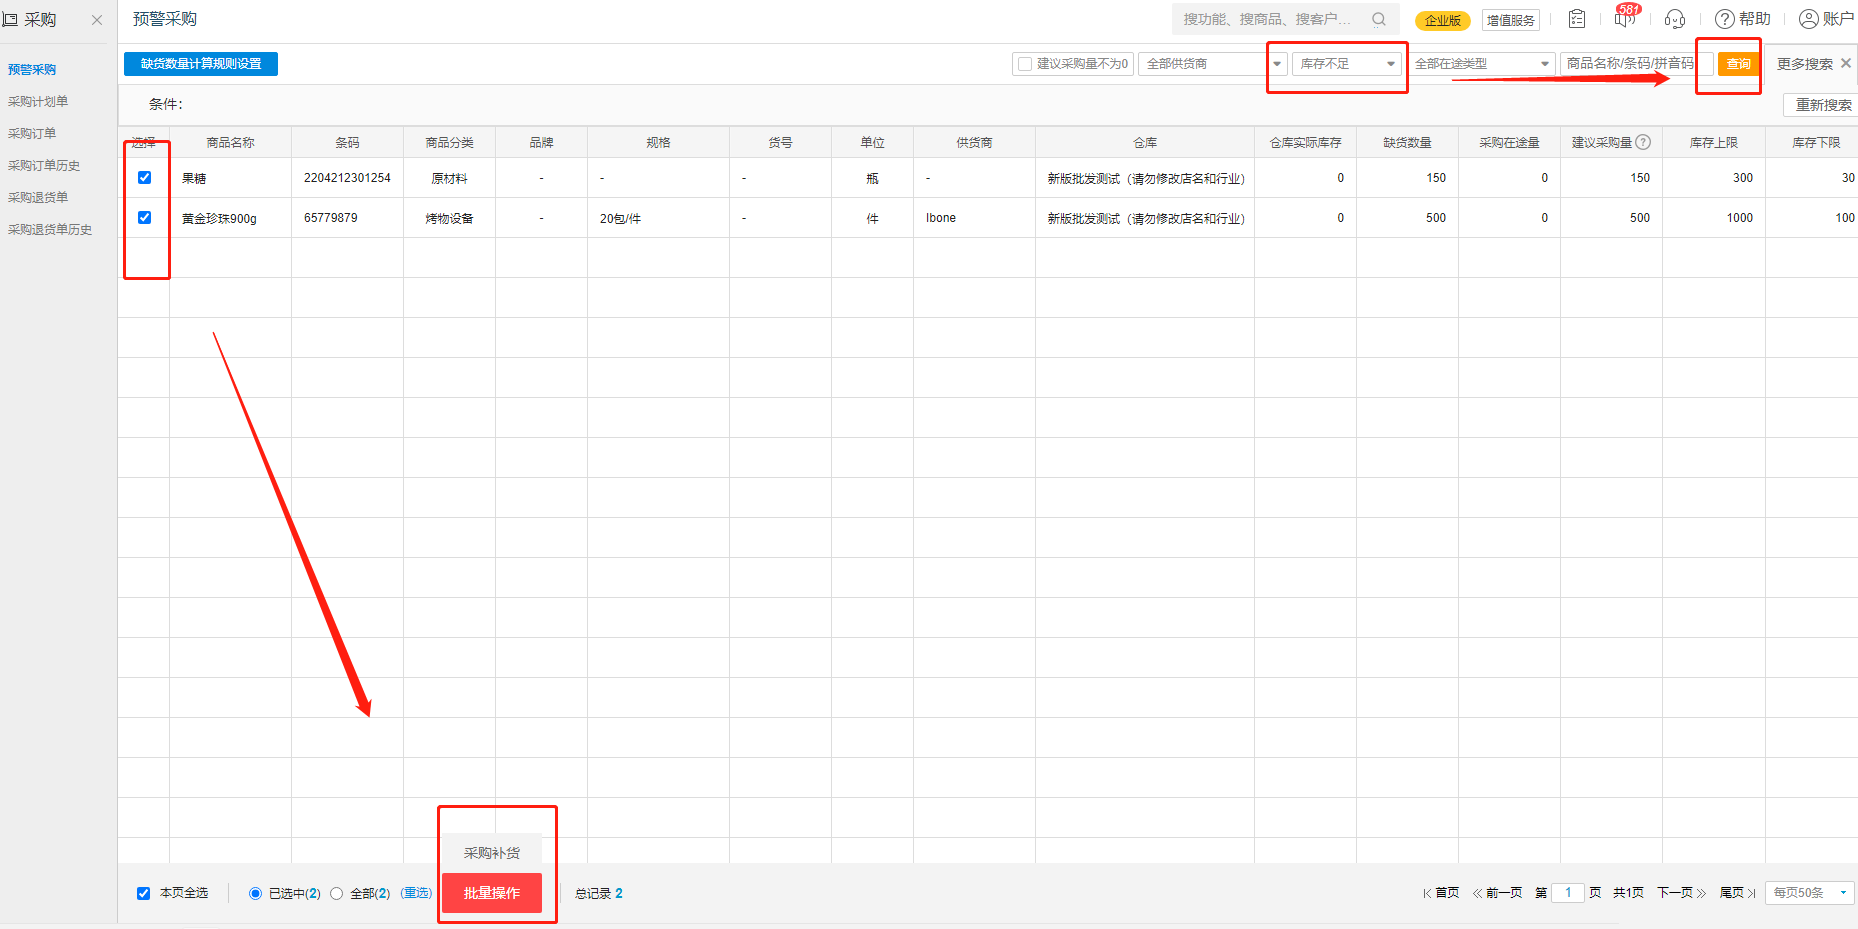Image resolution: width=1858 pixels, height=929 pixels.
Task: Click the 采购 module icon at top left
Action: (12, 17)
